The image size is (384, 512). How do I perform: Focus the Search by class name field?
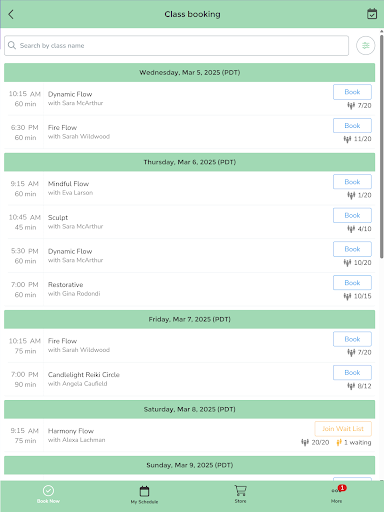(x=176, y=46)
